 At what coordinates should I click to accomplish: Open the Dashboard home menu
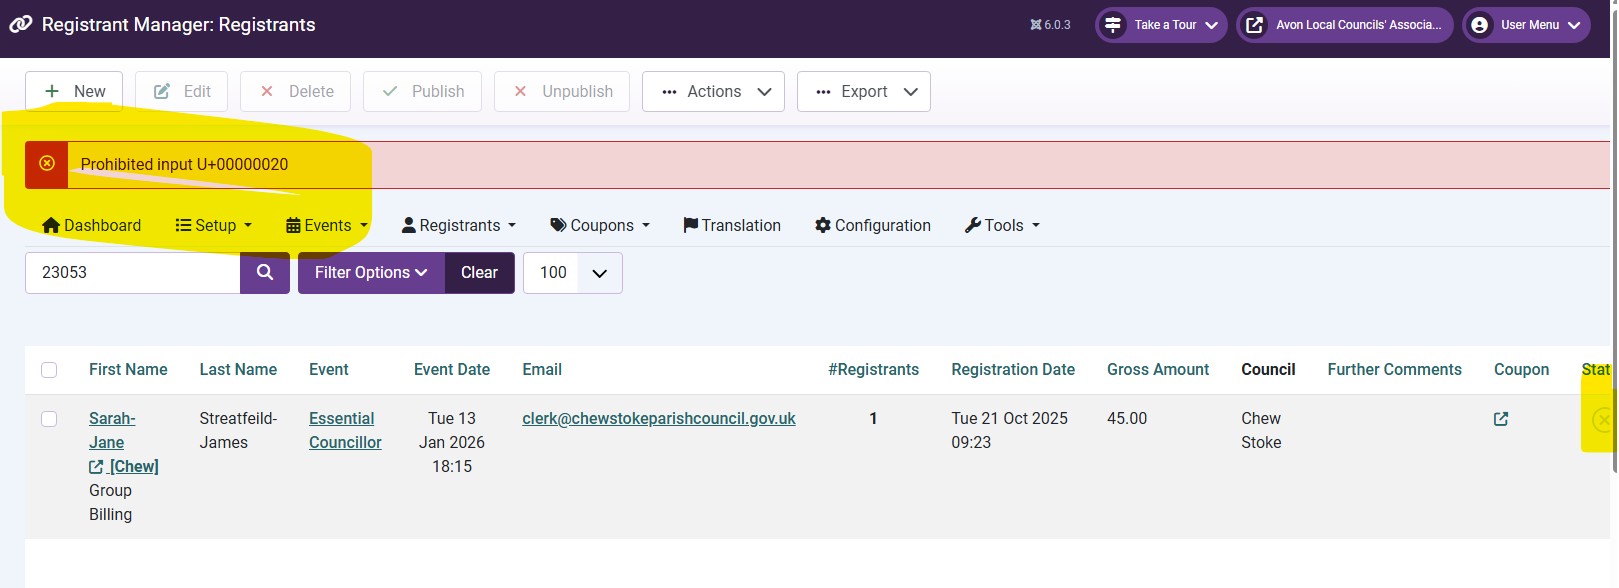click(92, 225)
